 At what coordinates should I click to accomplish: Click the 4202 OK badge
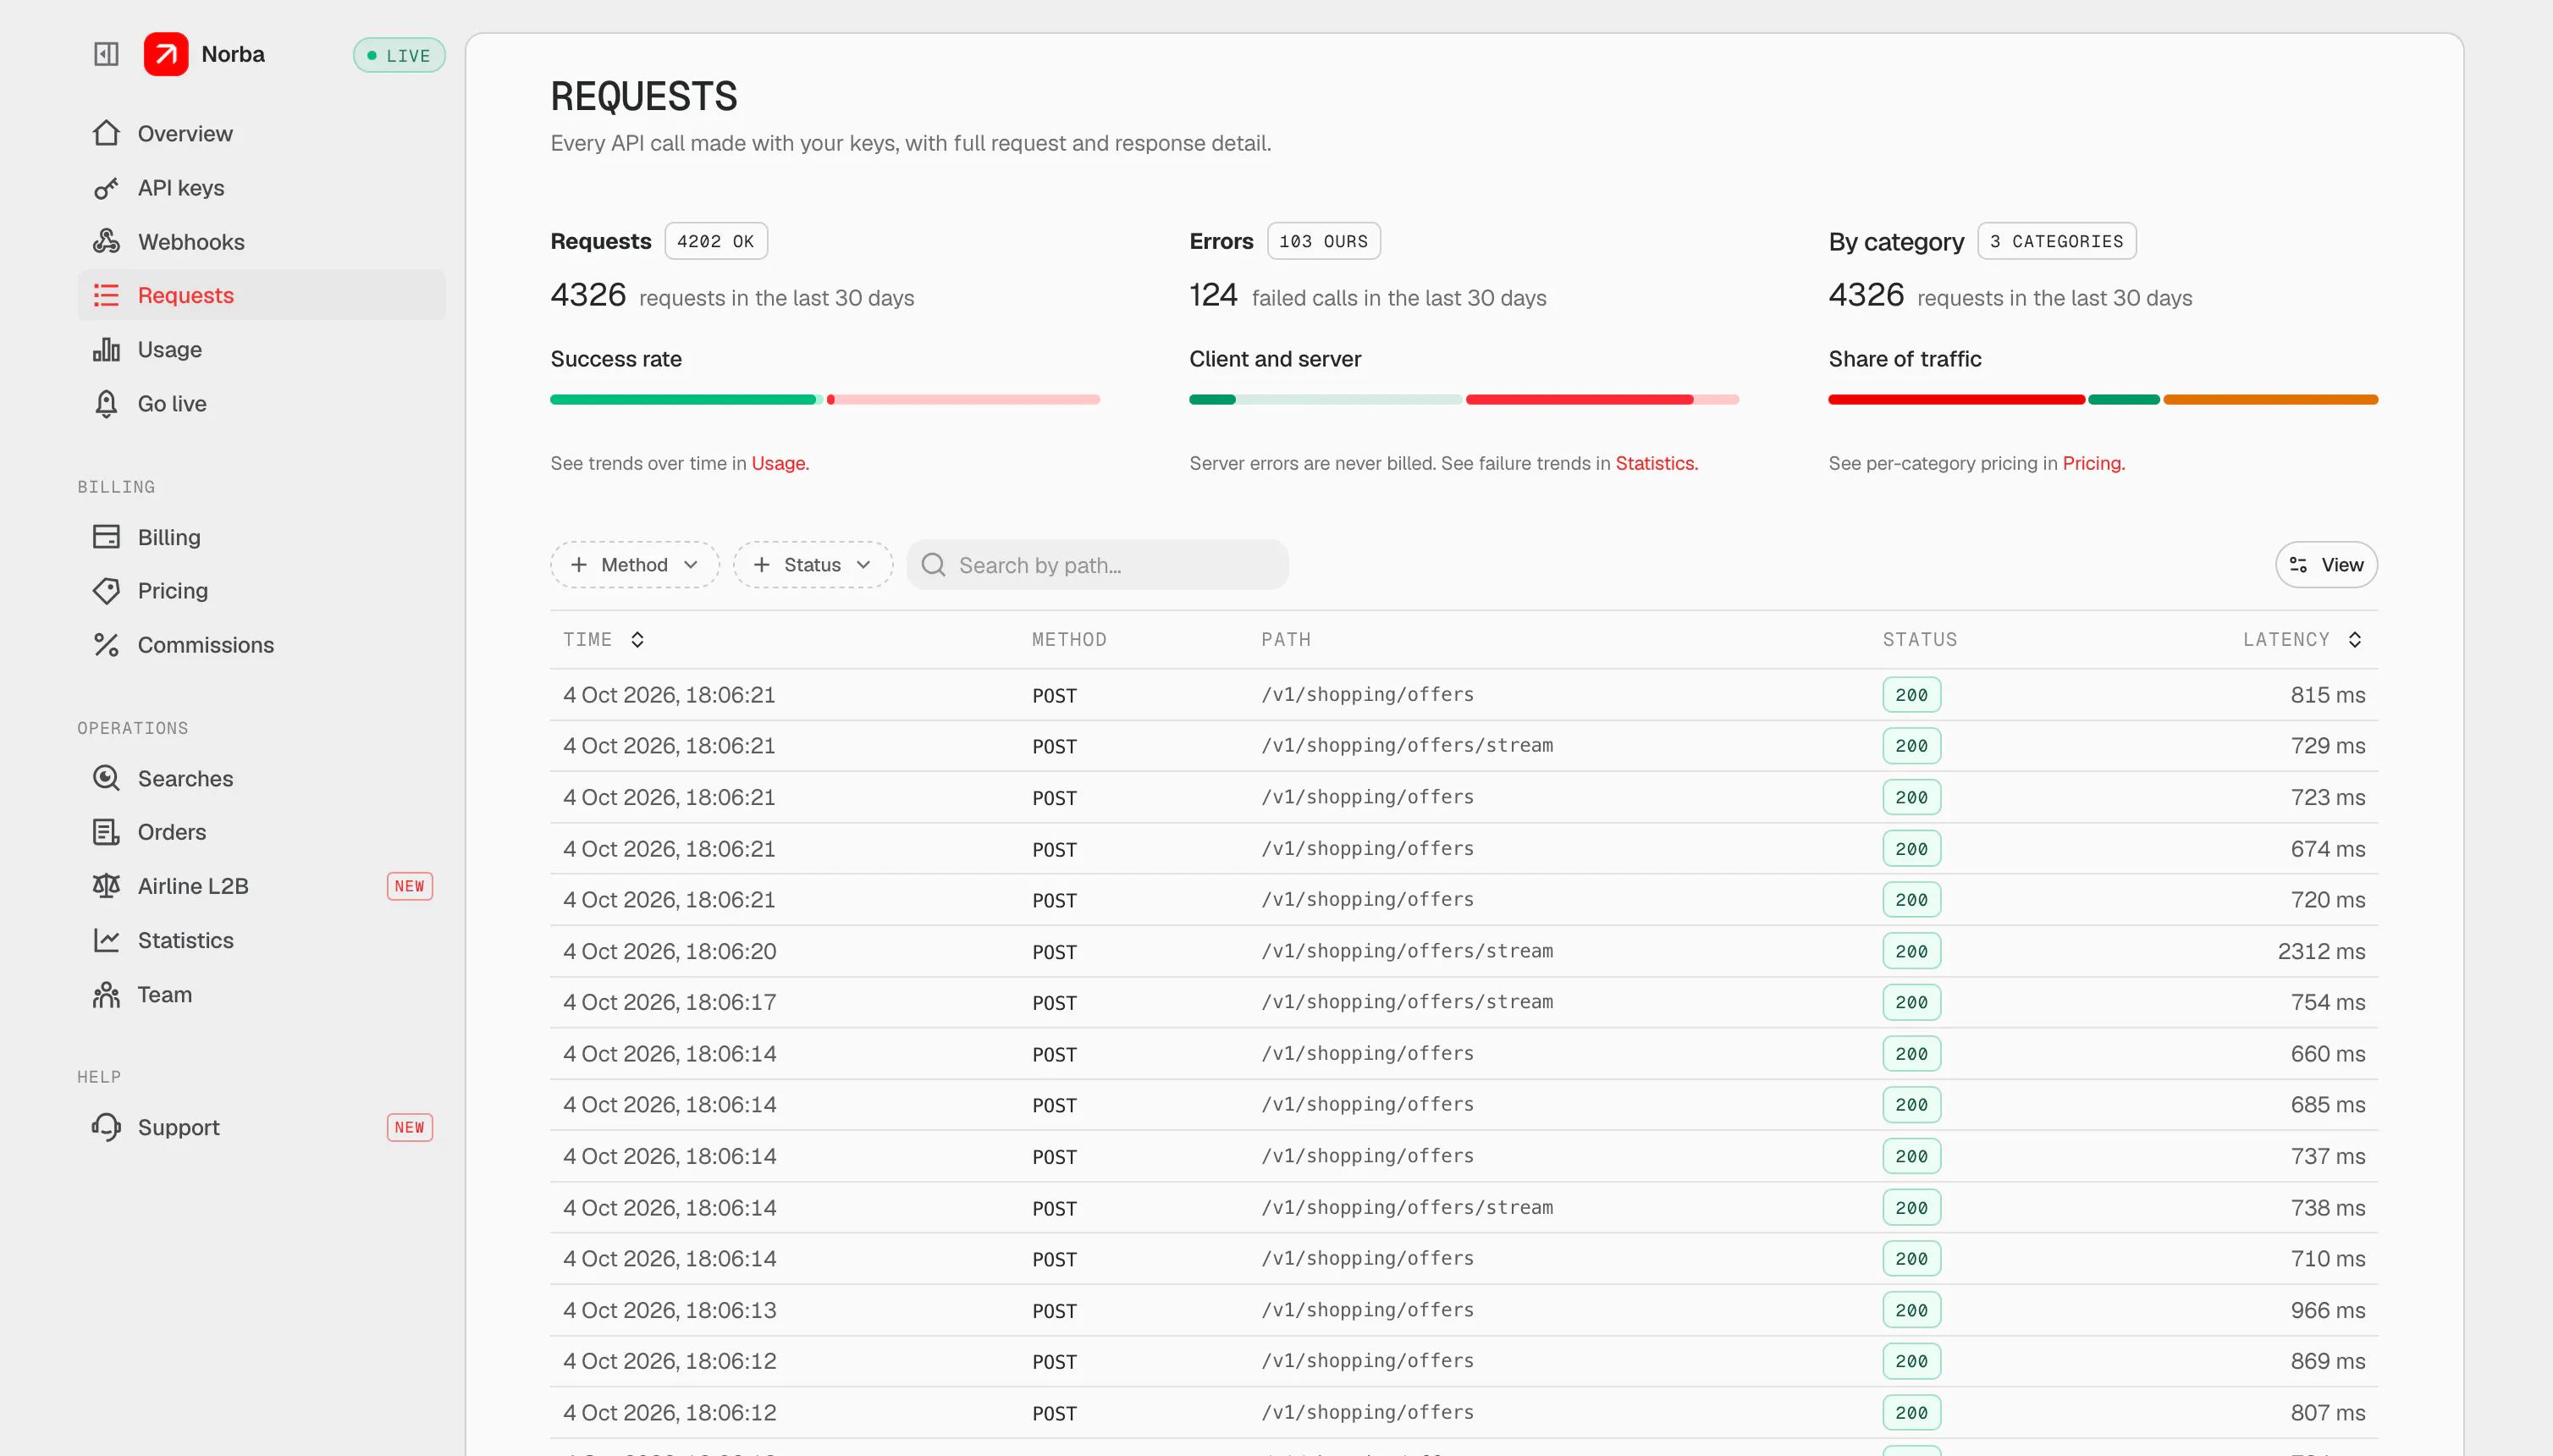point(716,241)
